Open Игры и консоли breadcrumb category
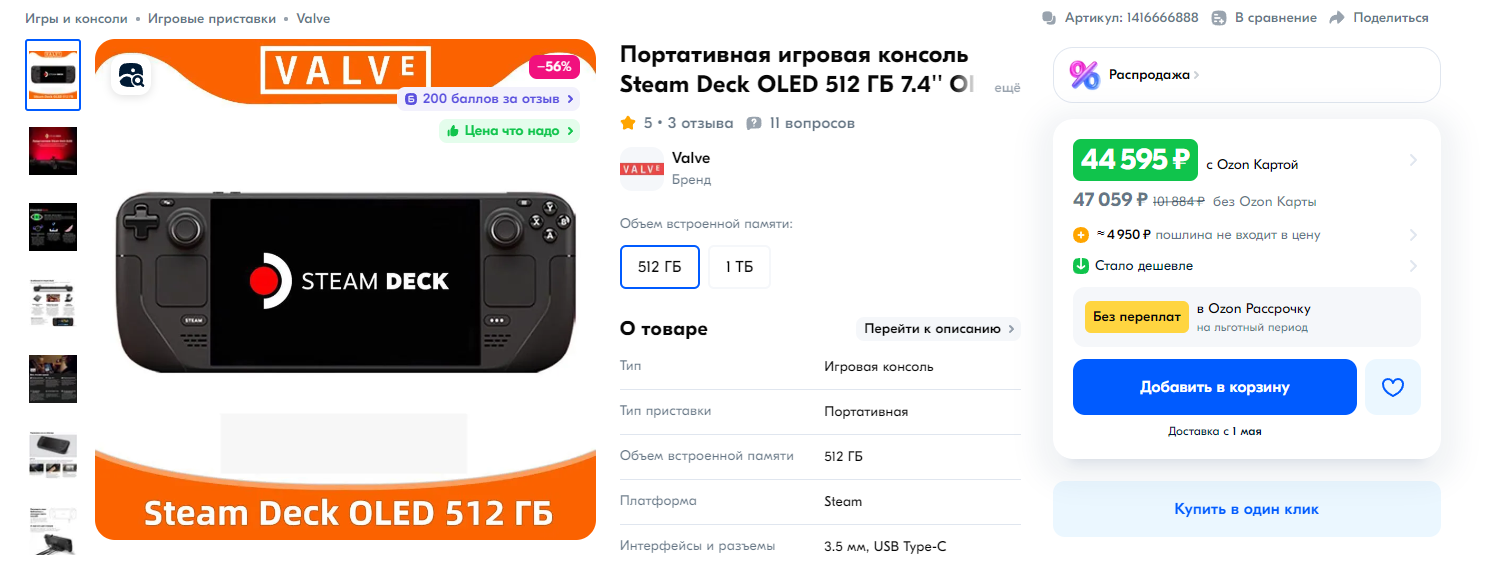The height and width of the screenshot is (562, 1506). coord(76,18)
